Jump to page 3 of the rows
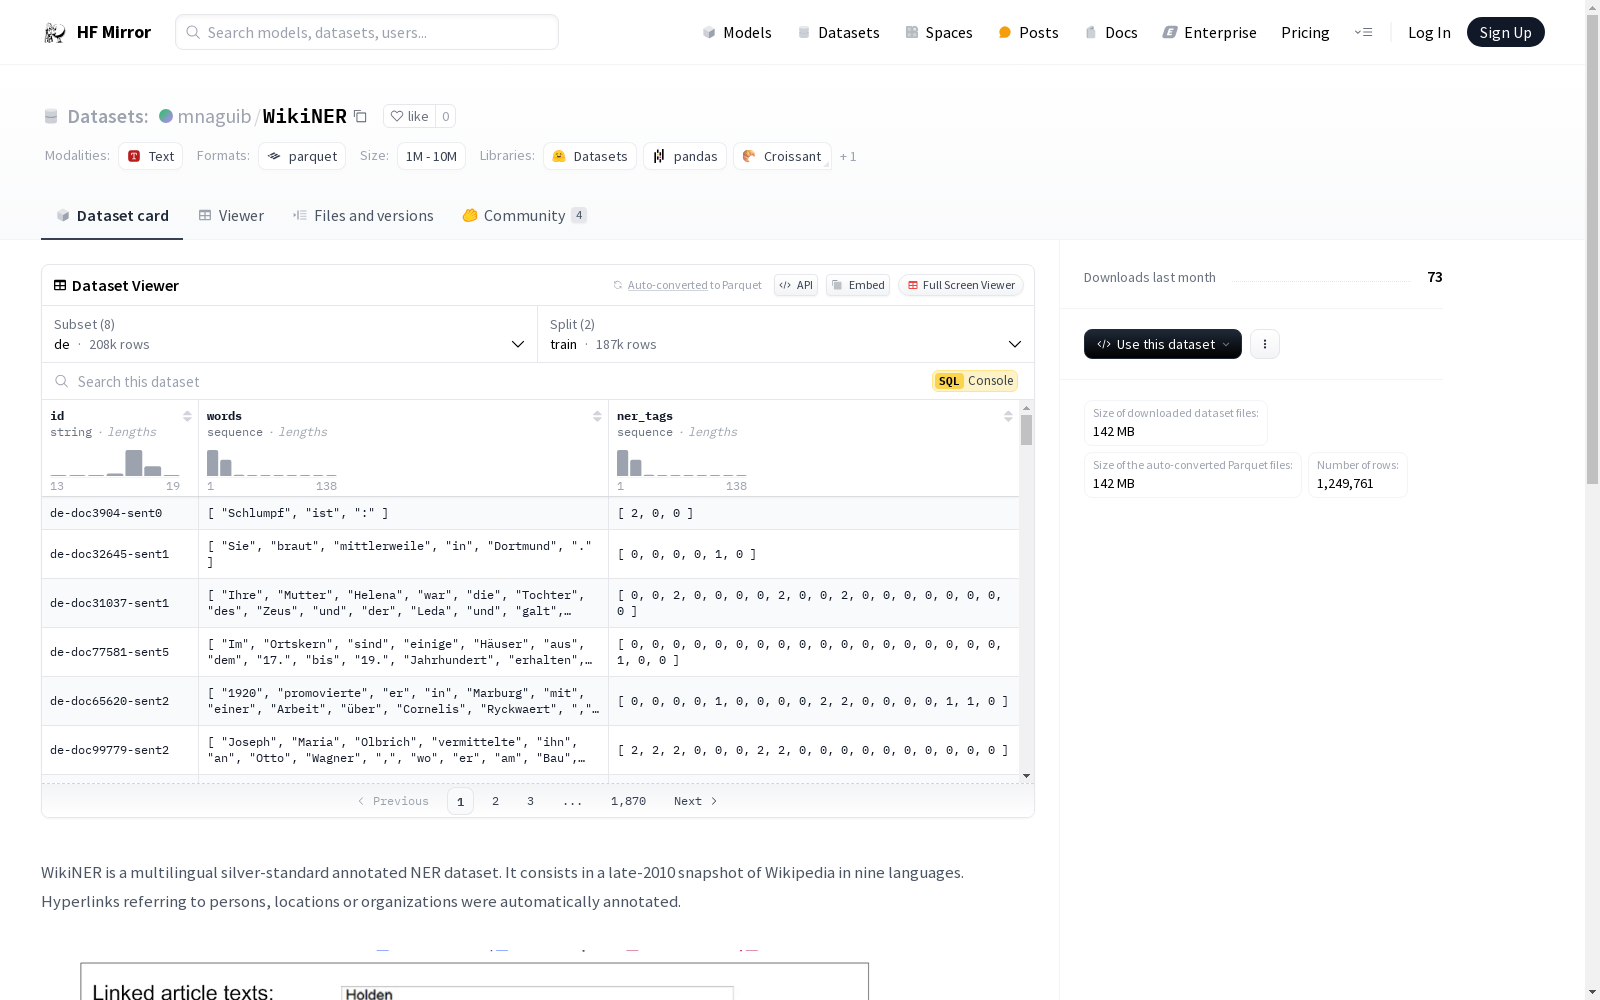 (x=530, y=801)
